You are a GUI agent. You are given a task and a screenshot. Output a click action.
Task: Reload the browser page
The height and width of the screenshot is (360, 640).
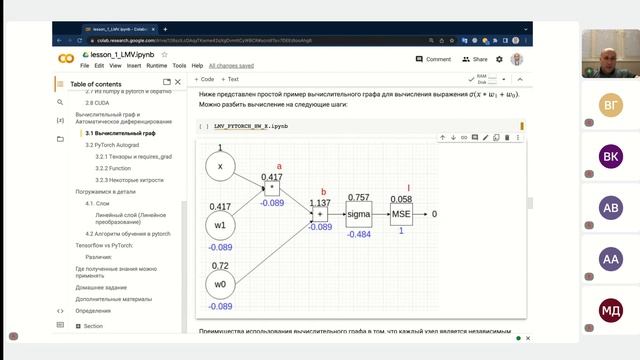(x=80, y=40)
